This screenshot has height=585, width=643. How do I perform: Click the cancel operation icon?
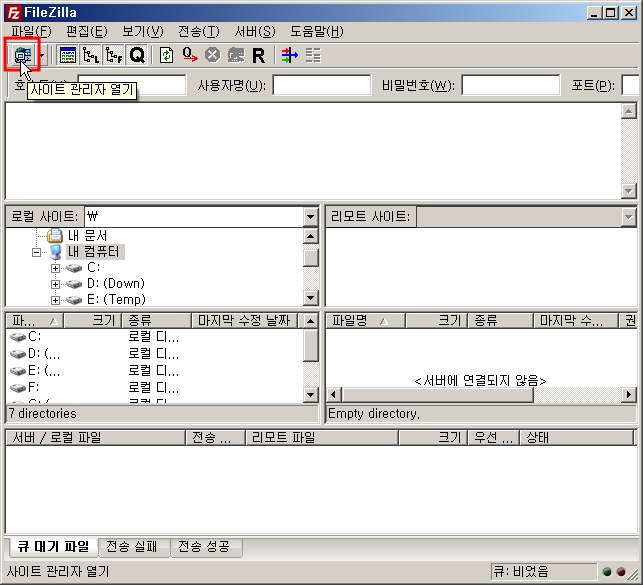(212, 55)
